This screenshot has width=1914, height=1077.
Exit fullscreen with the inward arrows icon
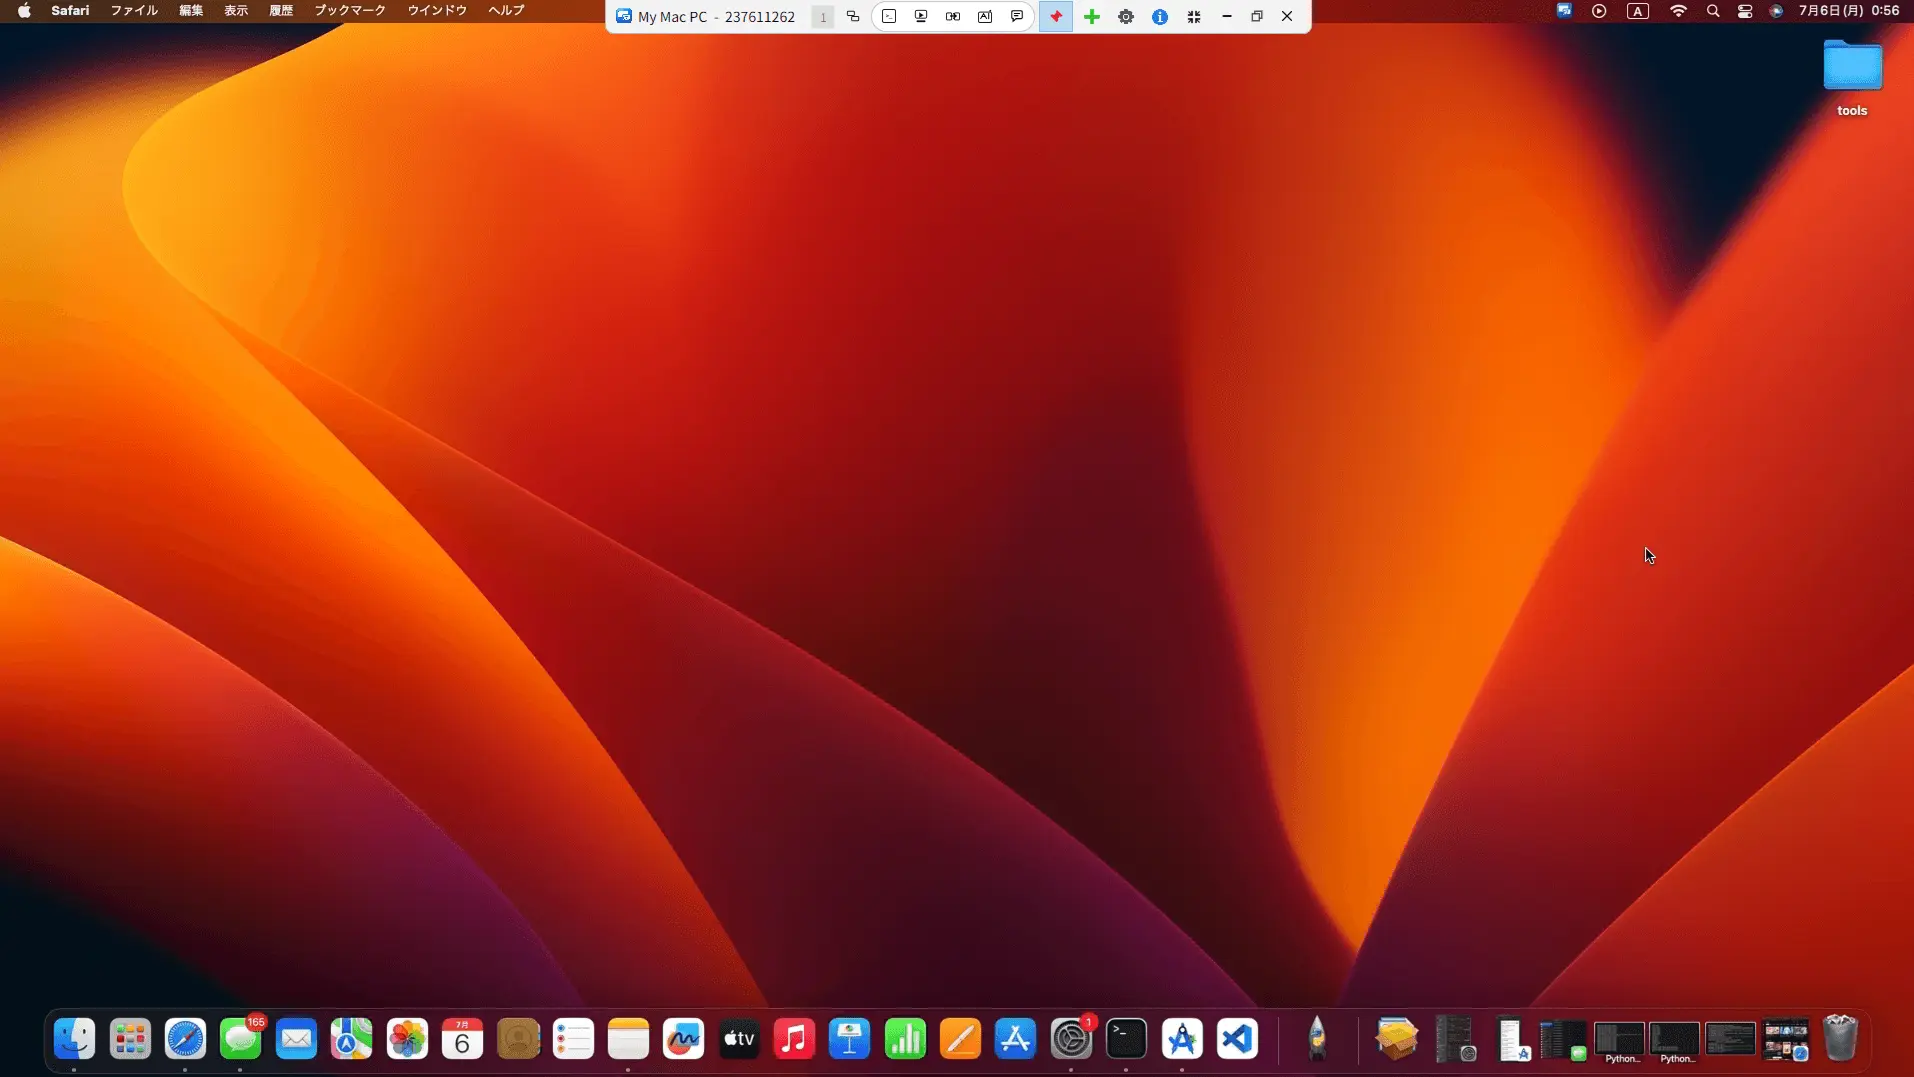coord(1194,17)
